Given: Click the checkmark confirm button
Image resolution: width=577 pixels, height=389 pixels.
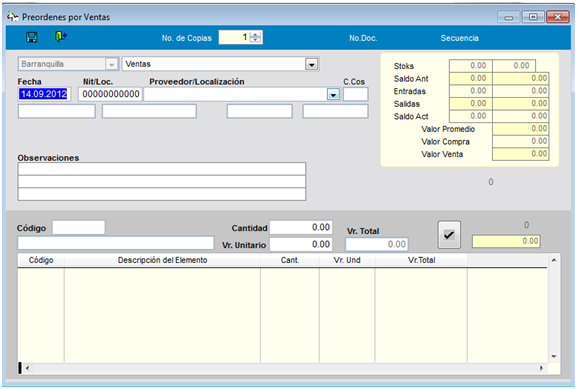Looking at the screenshot, I should tap(449, 235).
